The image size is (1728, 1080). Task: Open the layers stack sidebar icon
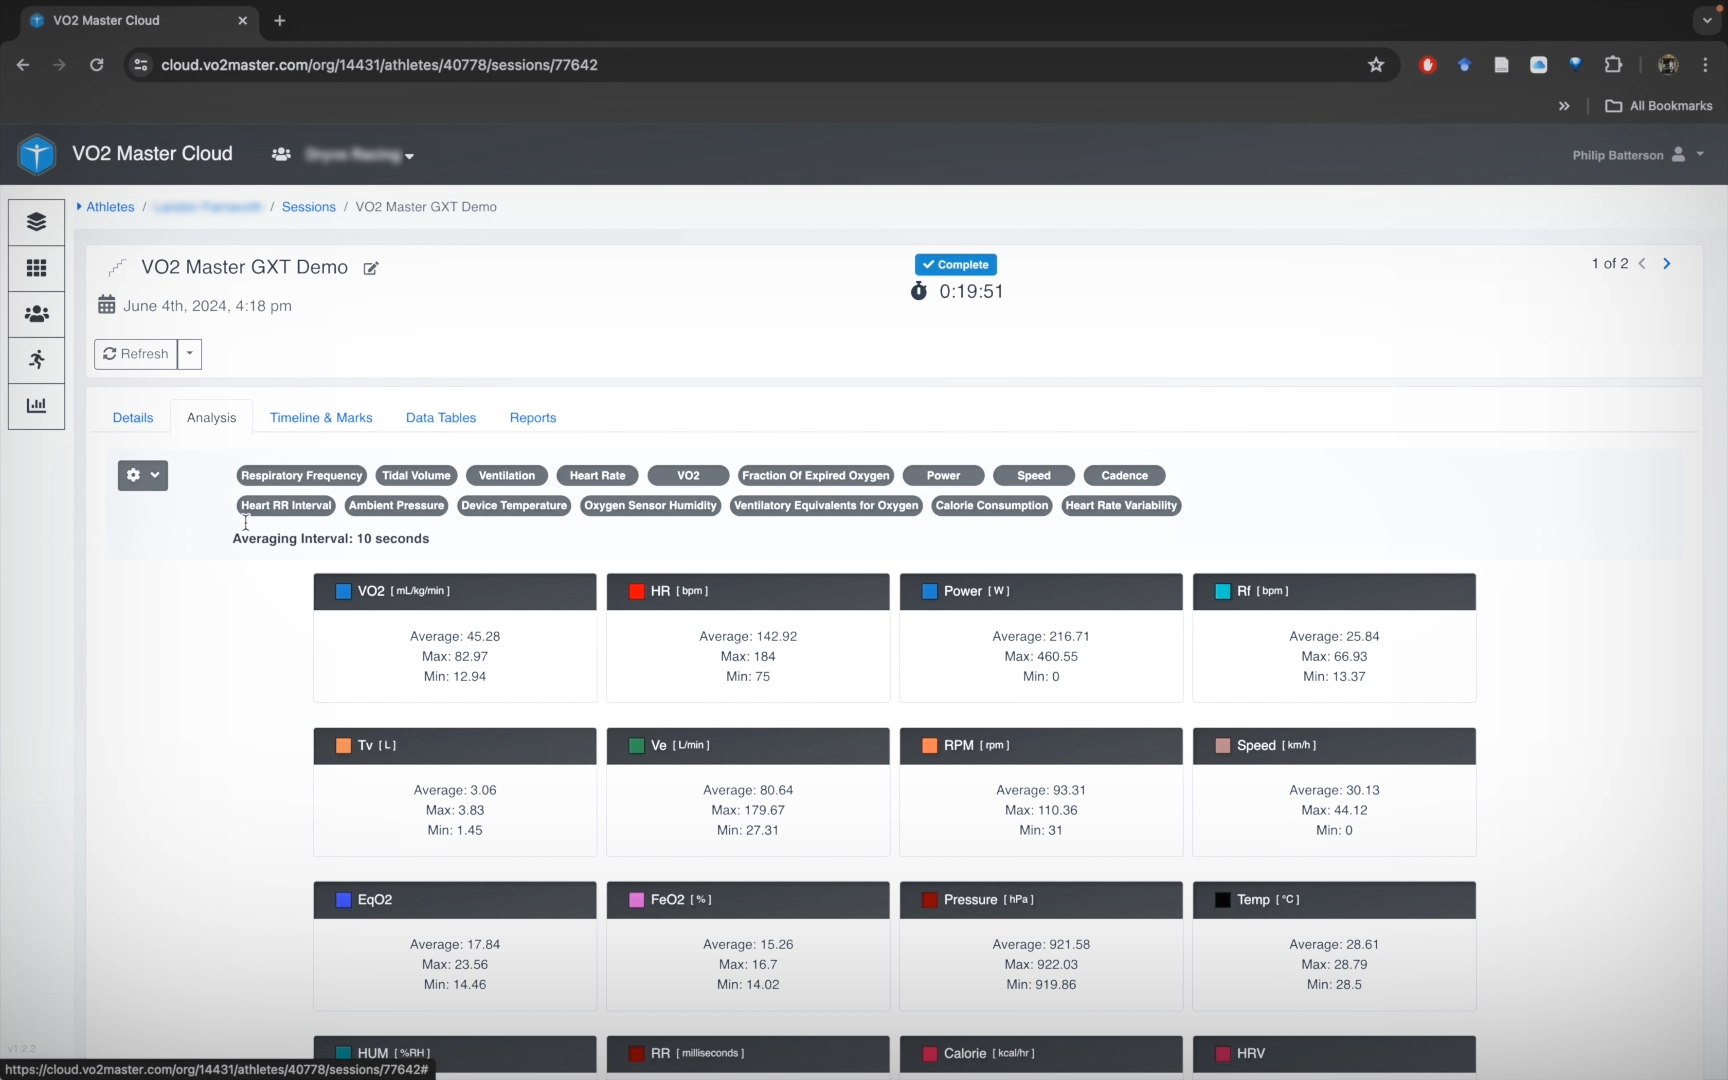(x=37, y=222)
